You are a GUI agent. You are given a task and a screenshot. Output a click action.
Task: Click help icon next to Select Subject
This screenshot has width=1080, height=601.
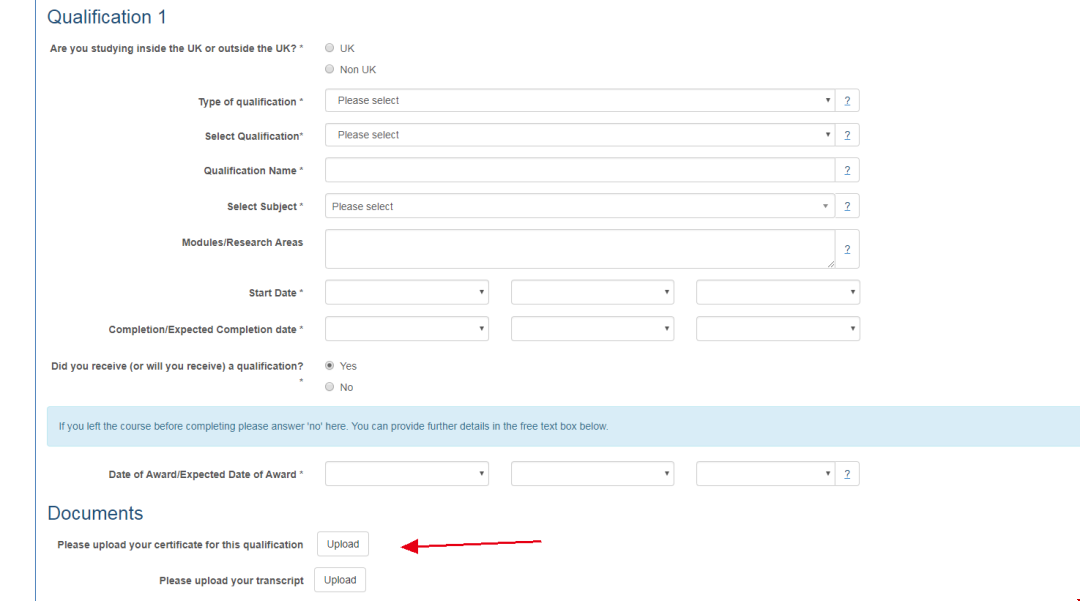846,207
